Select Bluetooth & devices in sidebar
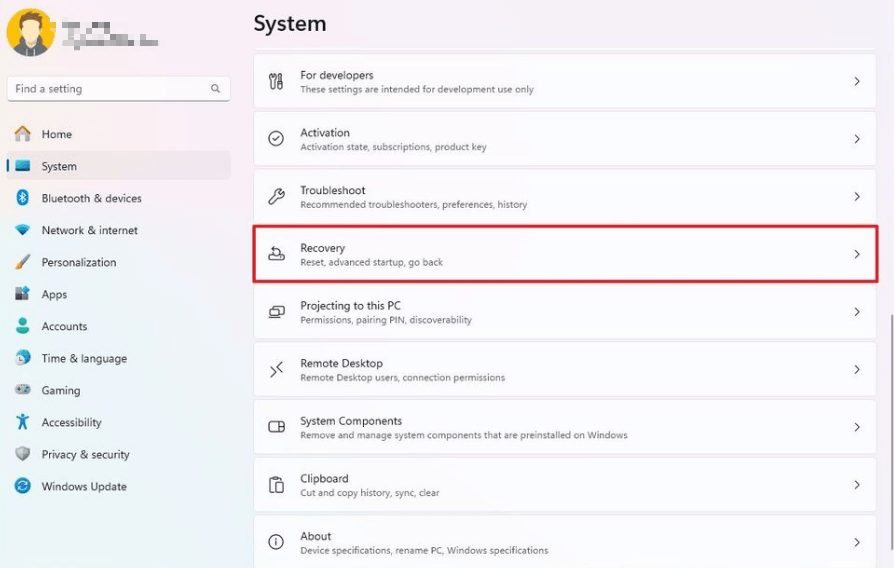 click(x=91, y=198)
